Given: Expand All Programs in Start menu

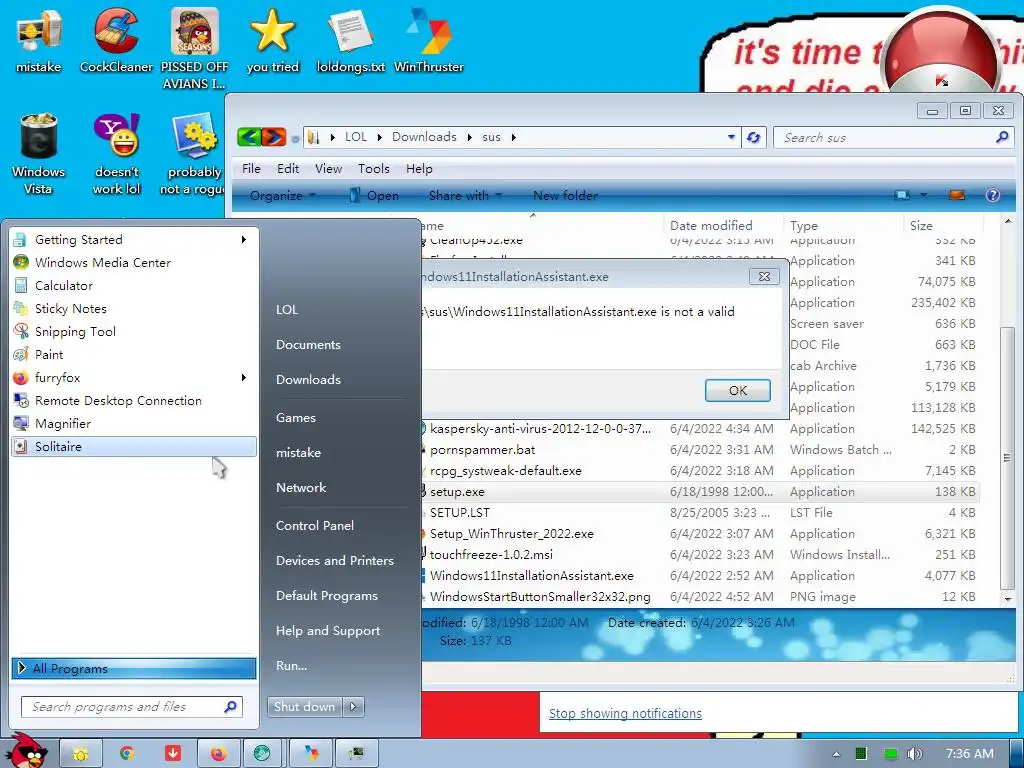Looking at the screenshot, I should pos(134,668).
